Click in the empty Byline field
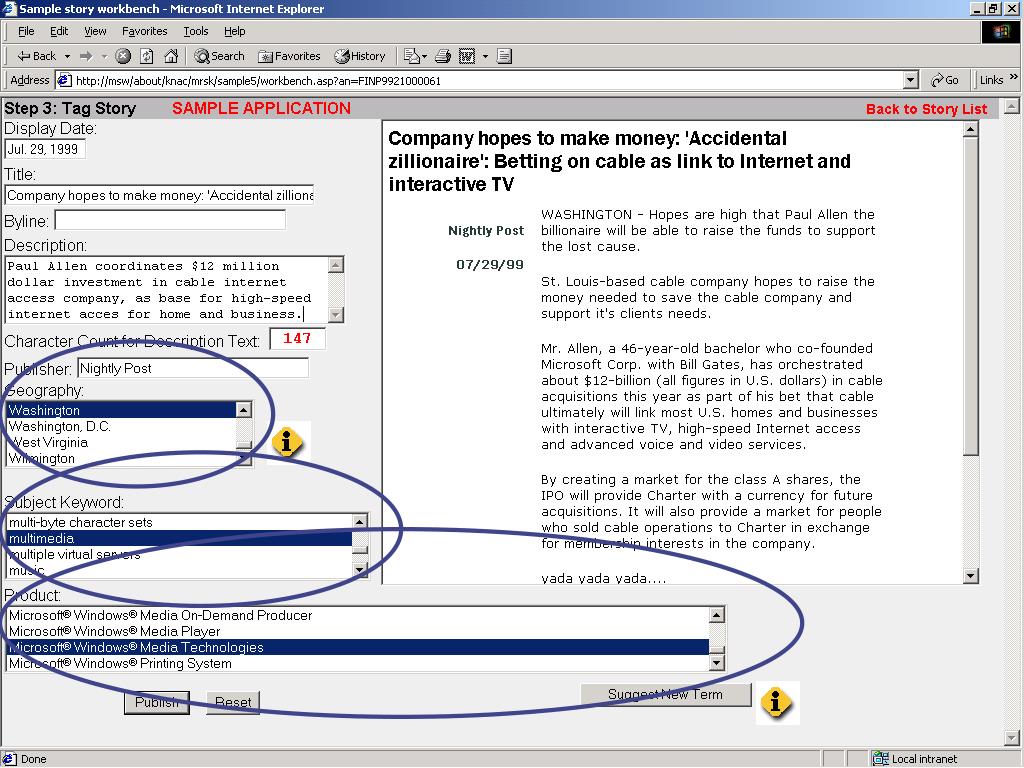Screen dimensions: 1024x768 point(170,220)
